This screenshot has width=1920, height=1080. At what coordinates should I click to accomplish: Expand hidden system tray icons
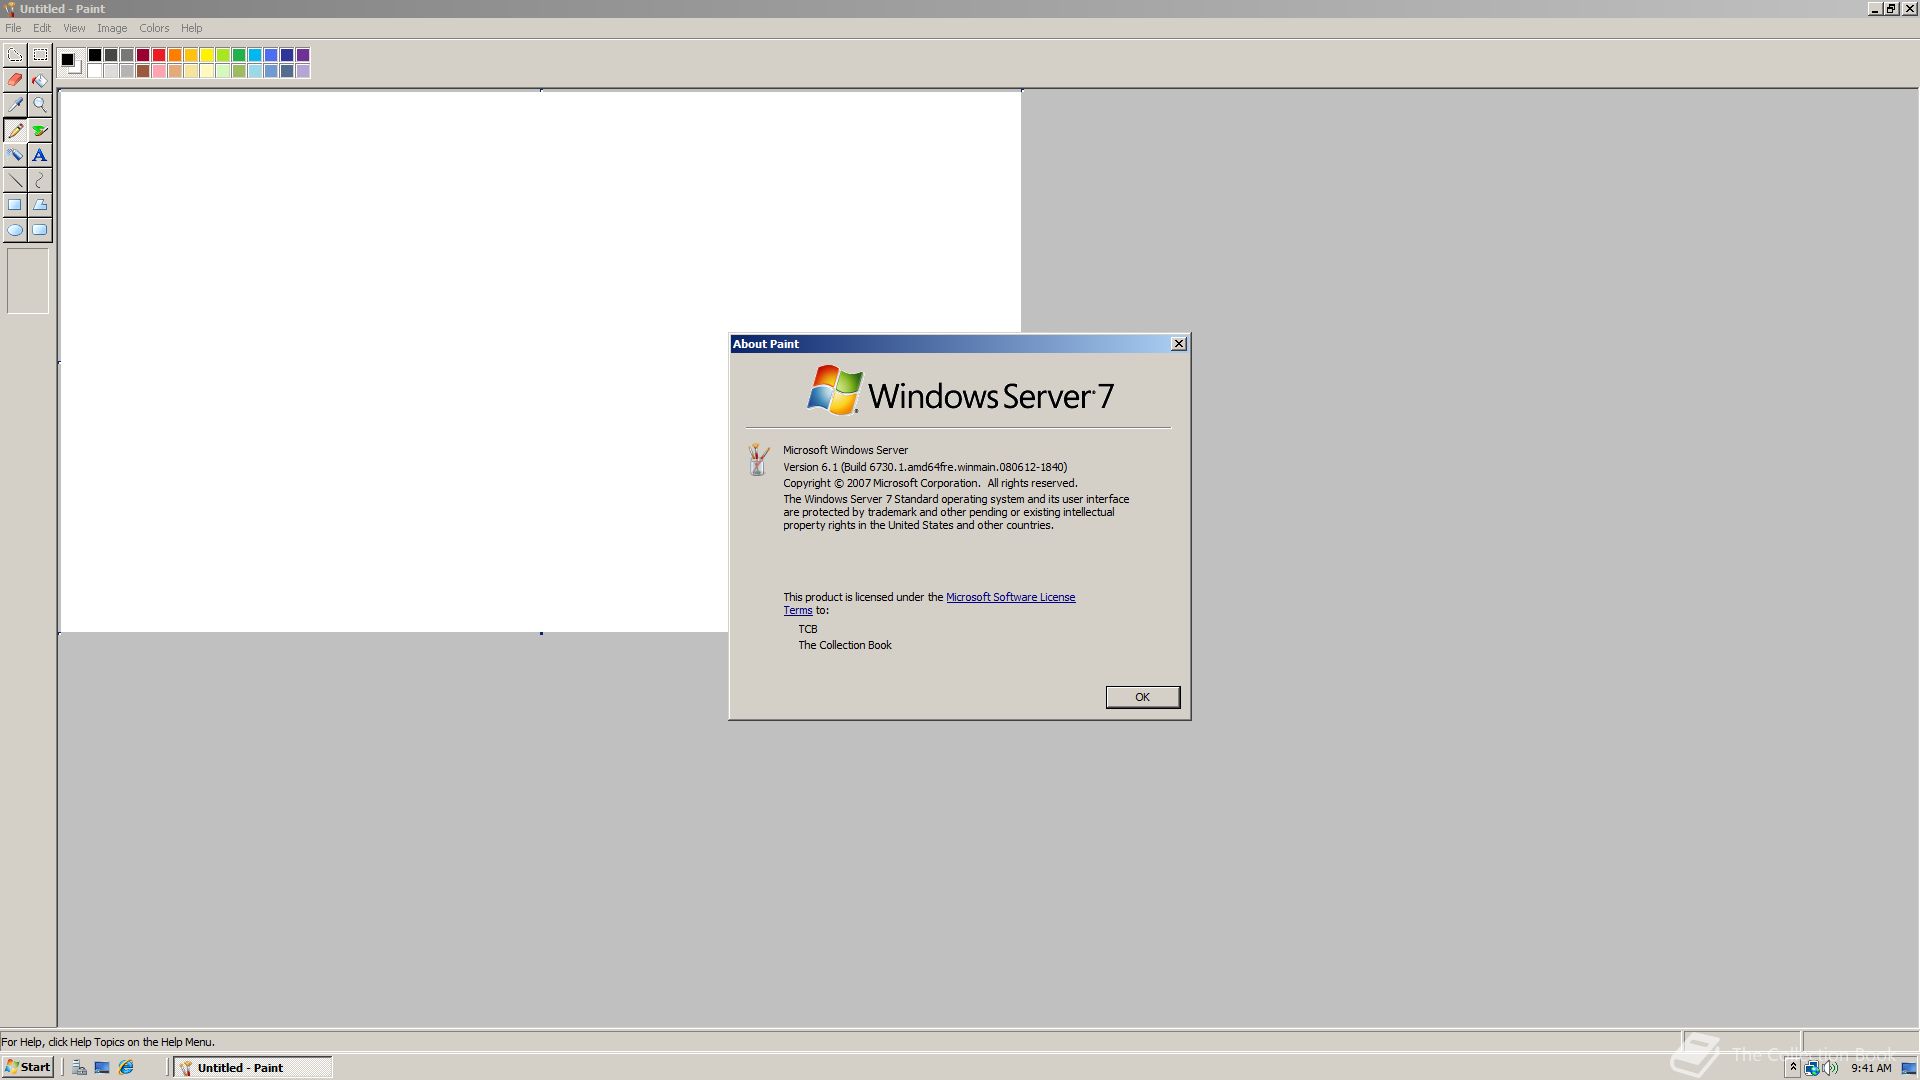pyautogui.click(x=1793, y=1068)
